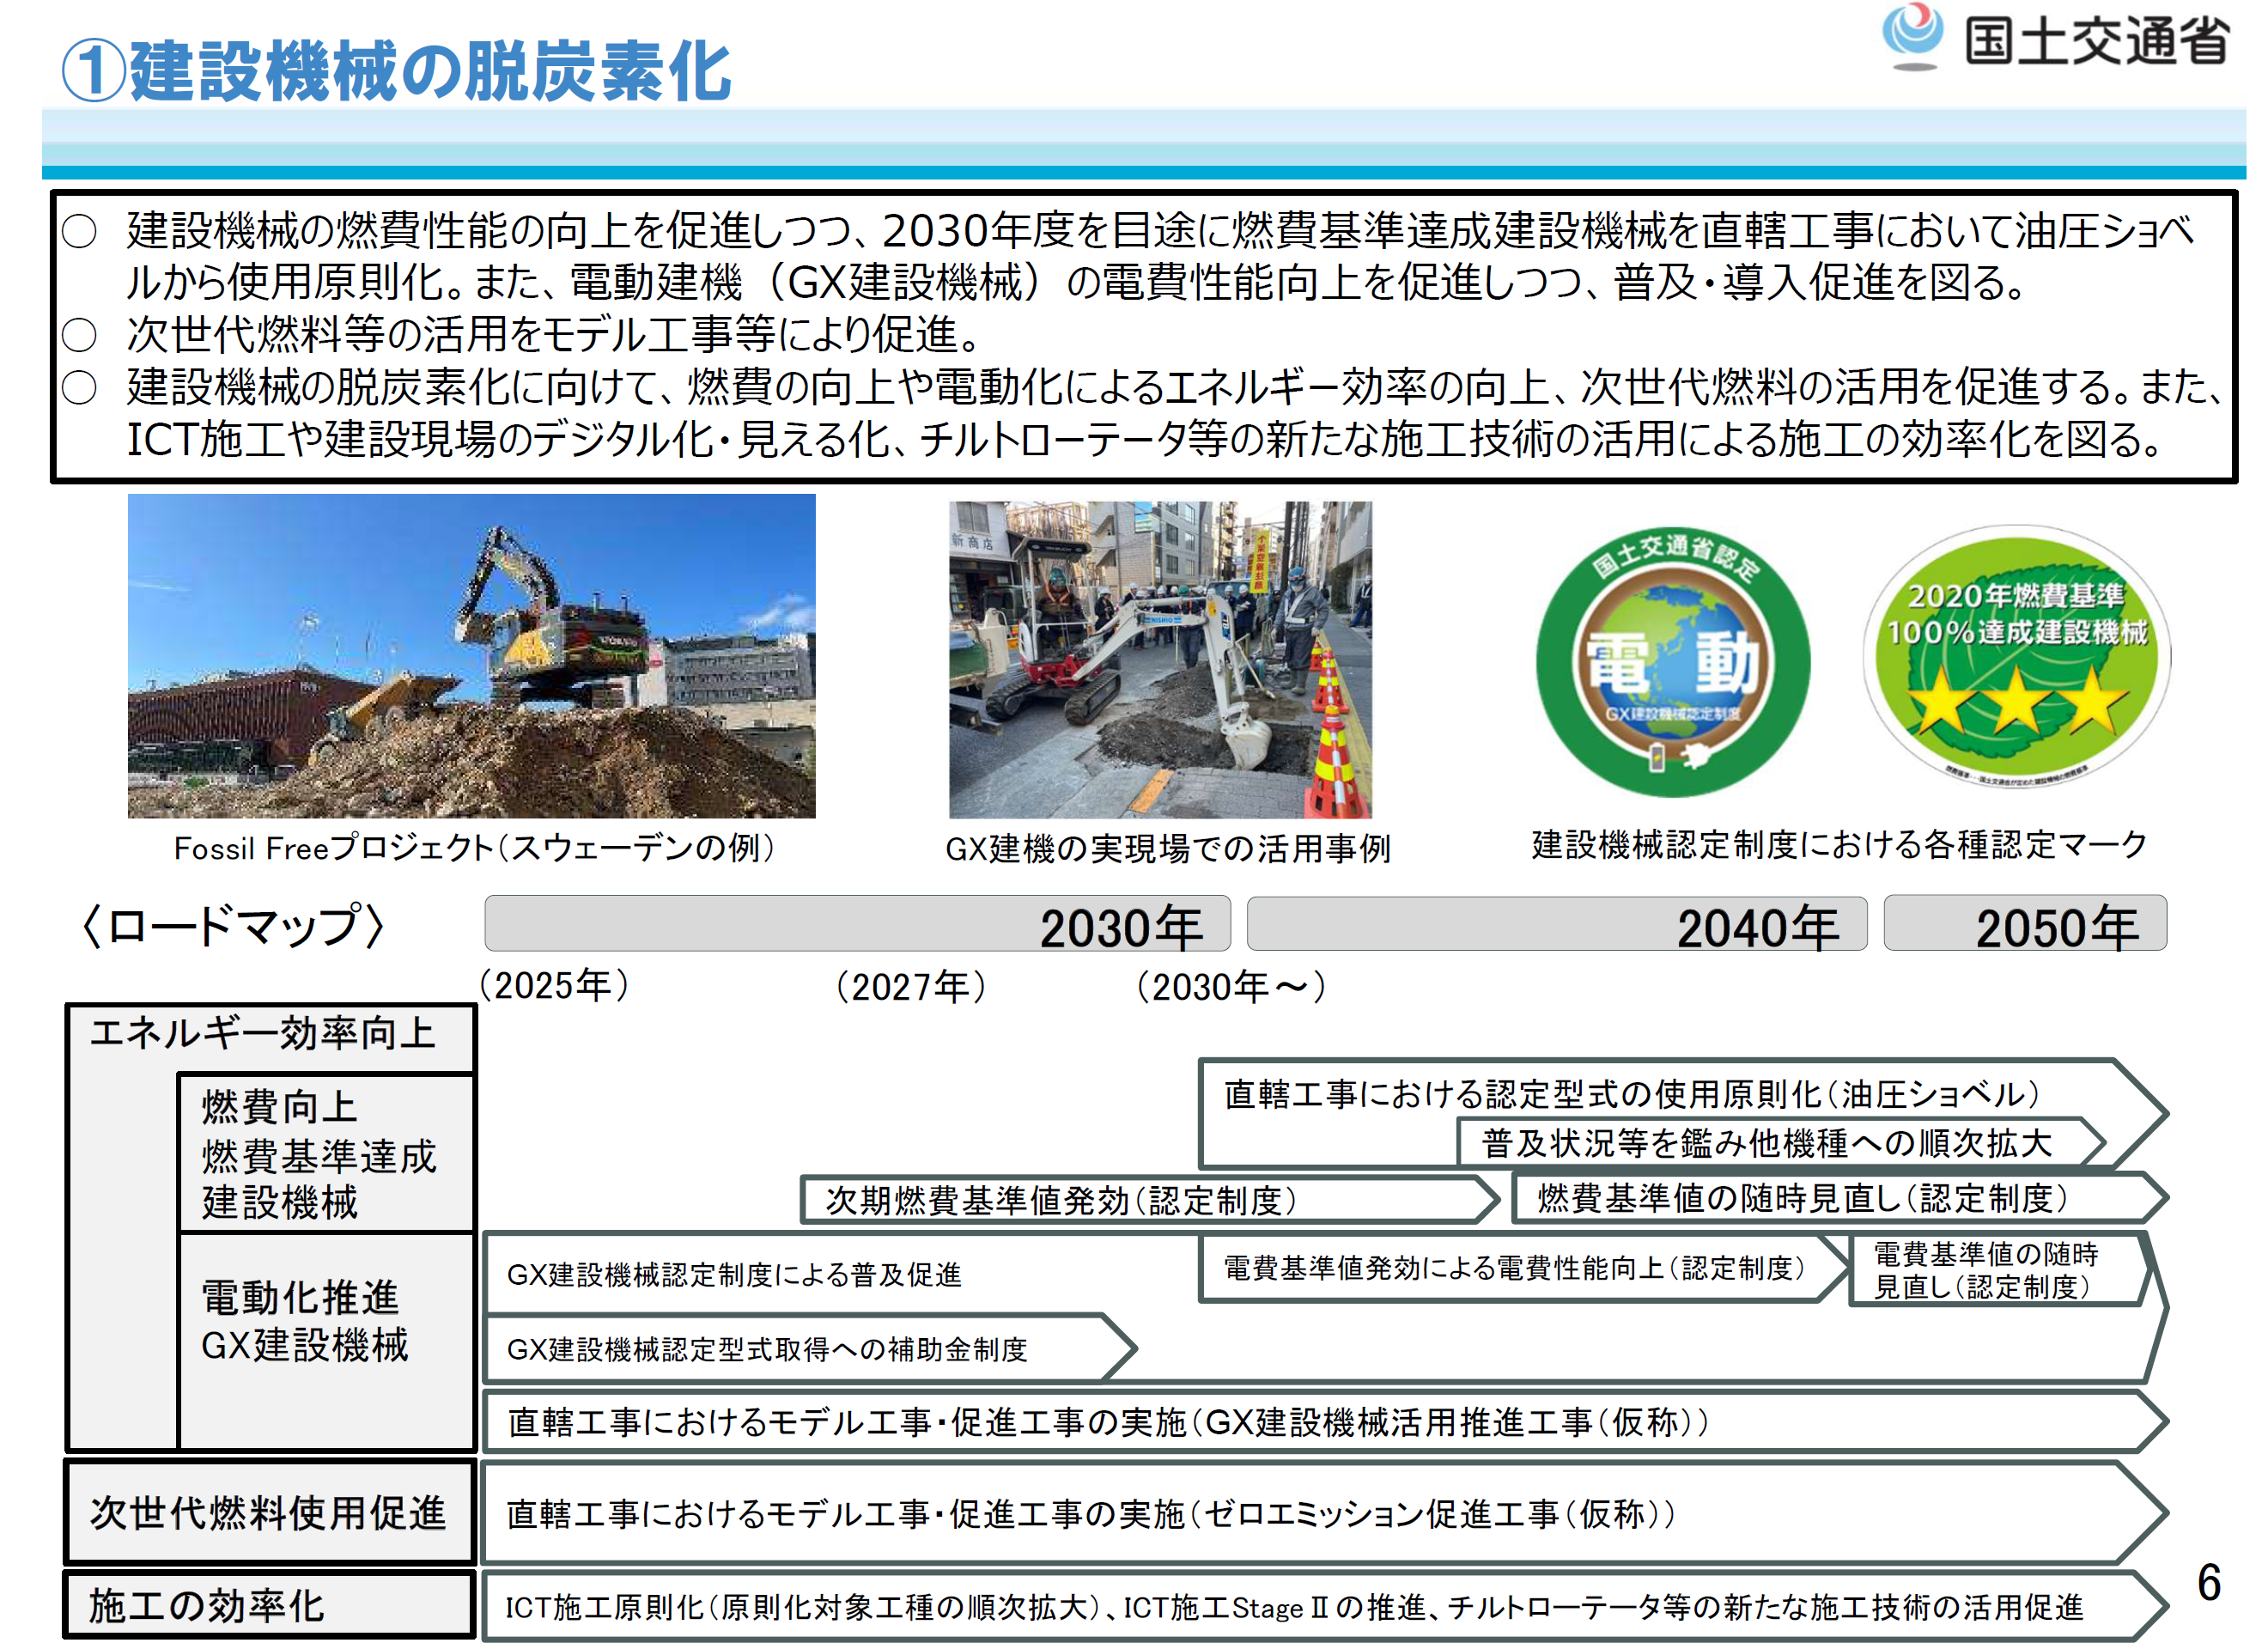2268x1649 pixels.
Task: Select the 2030年 timeline bar
Action: click(857, 923)
